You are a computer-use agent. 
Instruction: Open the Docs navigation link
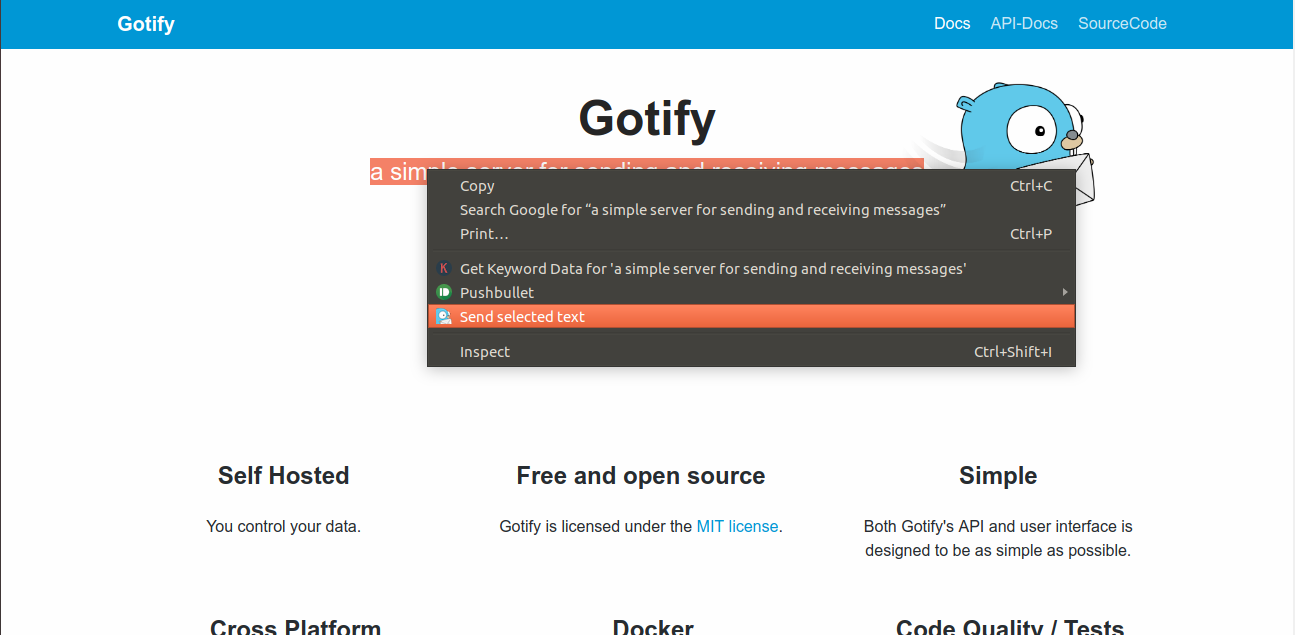click(x=952, y=23)
